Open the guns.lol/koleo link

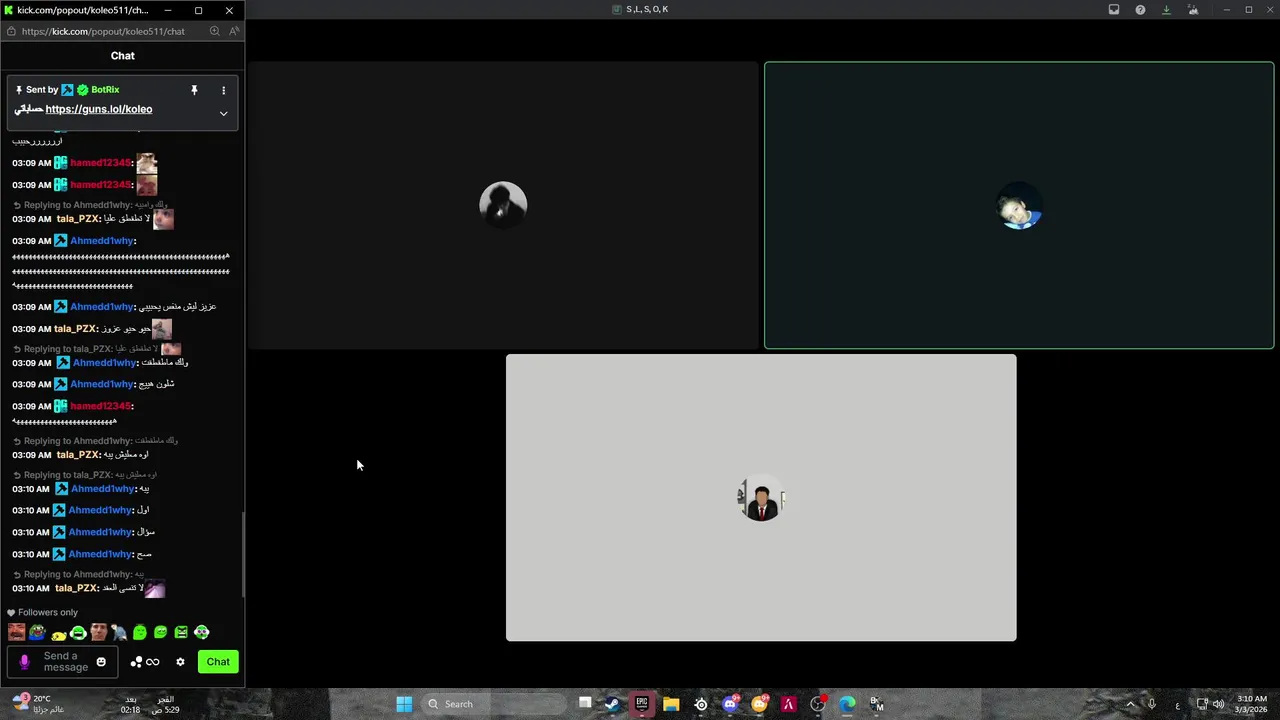99,109
